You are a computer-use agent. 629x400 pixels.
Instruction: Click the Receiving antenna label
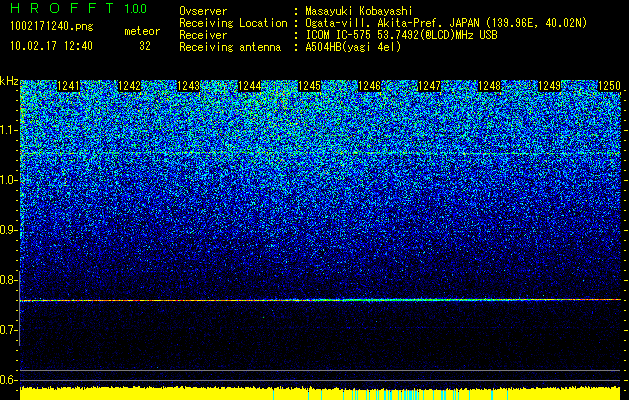230,47
